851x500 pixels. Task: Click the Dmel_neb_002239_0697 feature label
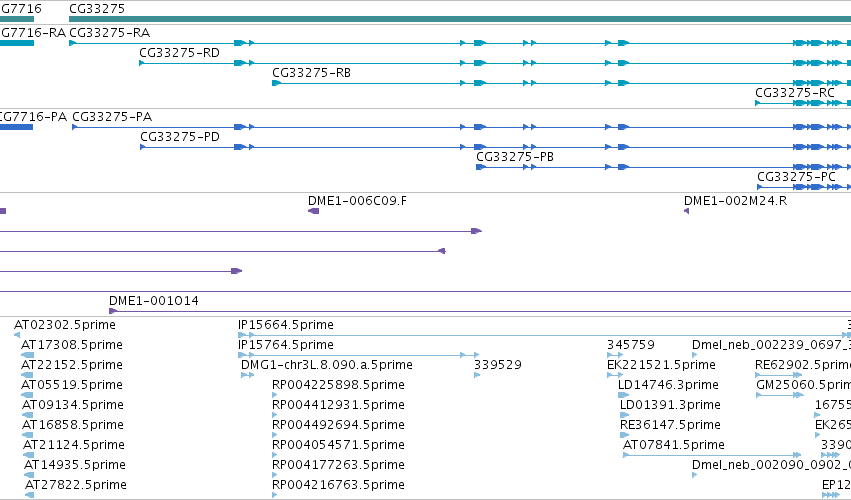(x=771, y=345)
